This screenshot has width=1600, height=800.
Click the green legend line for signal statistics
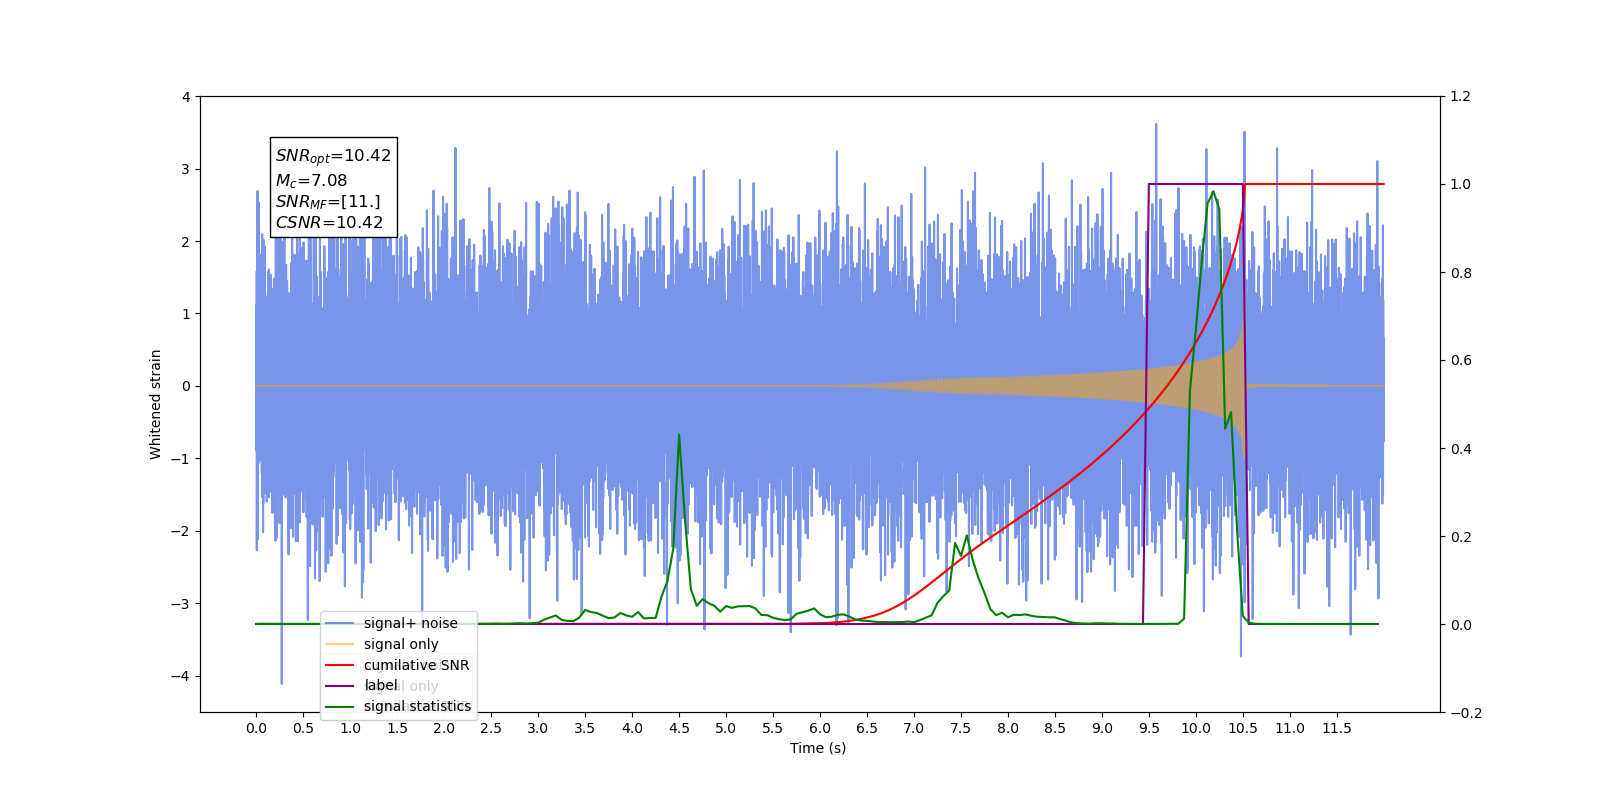(x=340, y=706)
